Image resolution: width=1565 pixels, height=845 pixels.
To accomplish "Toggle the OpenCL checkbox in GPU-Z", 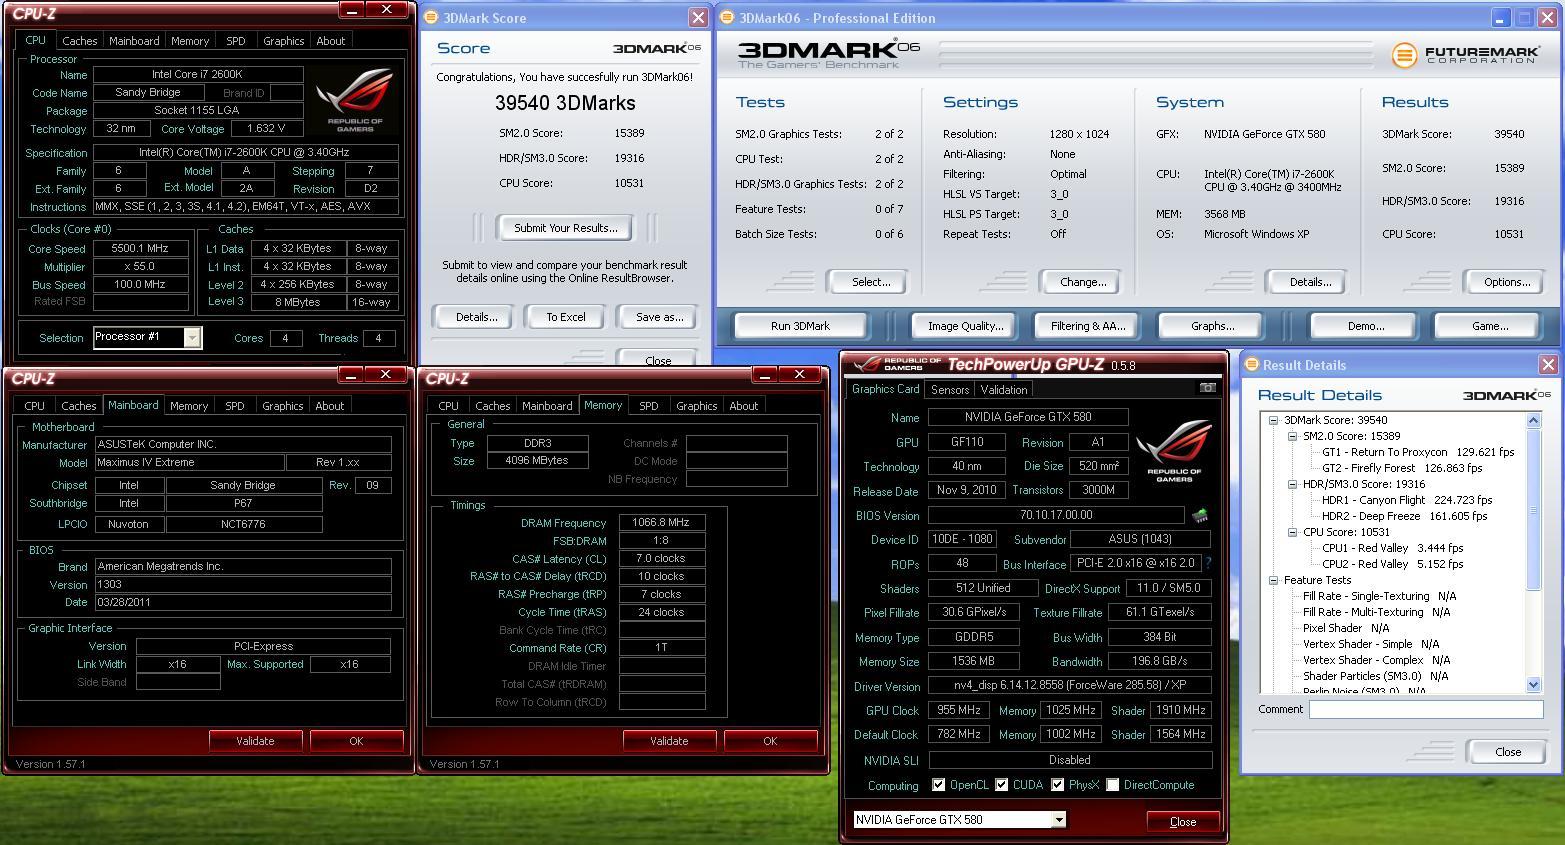I will tap(938, 785).
